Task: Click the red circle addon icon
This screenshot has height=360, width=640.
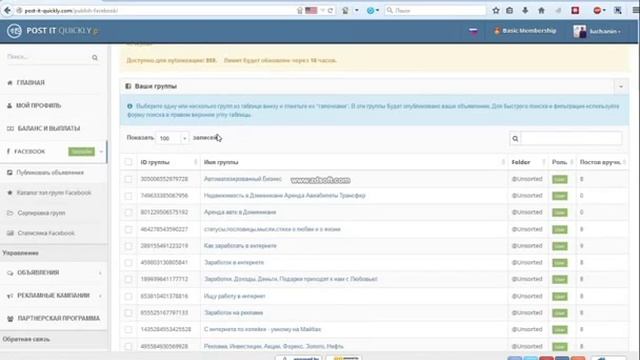Action: click(x=597, y=11)
